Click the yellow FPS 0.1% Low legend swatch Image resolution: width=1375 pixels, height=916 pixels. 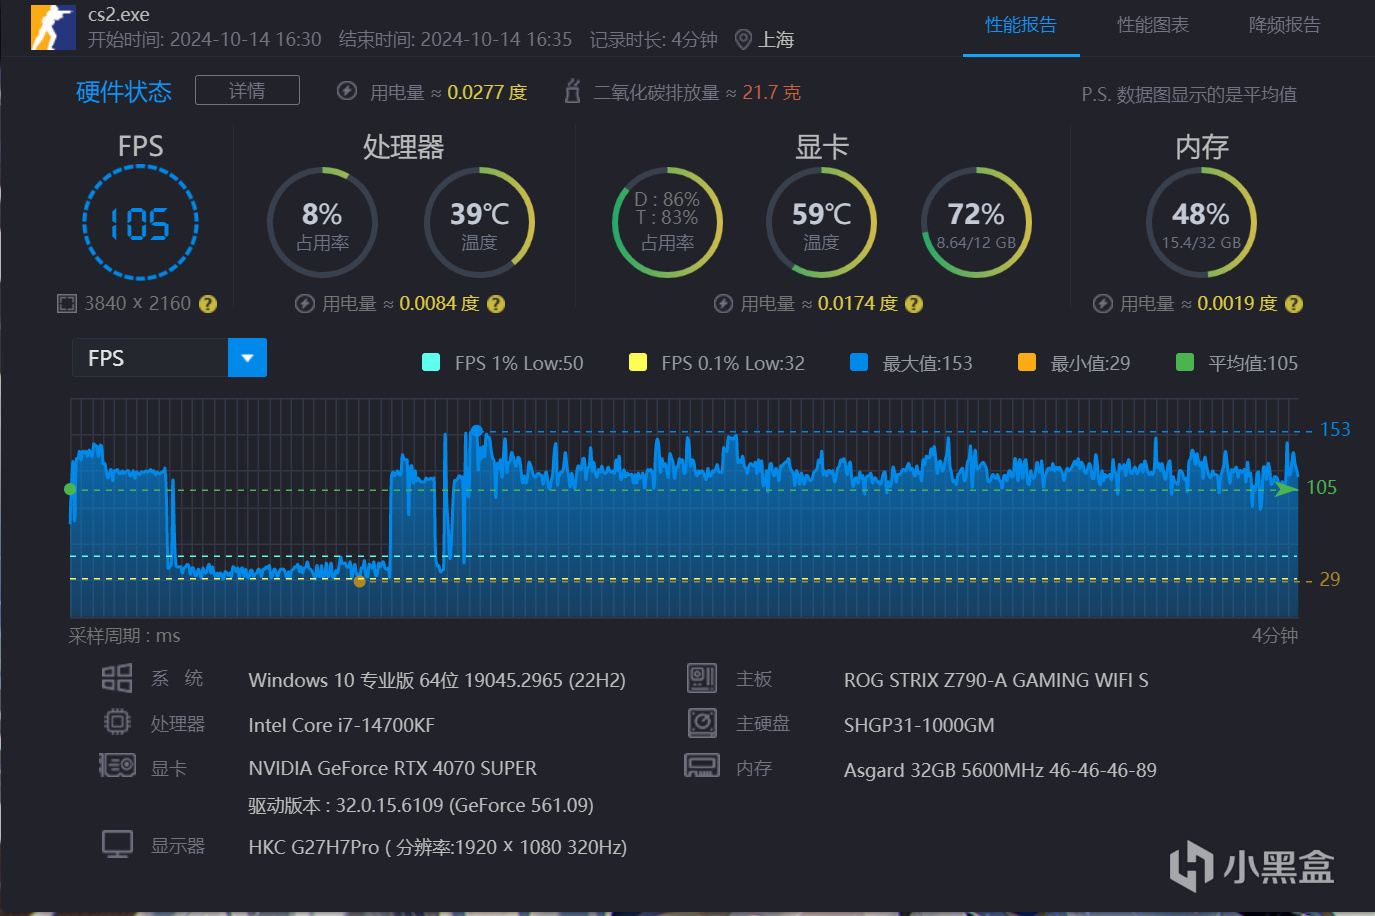point(637,362)
